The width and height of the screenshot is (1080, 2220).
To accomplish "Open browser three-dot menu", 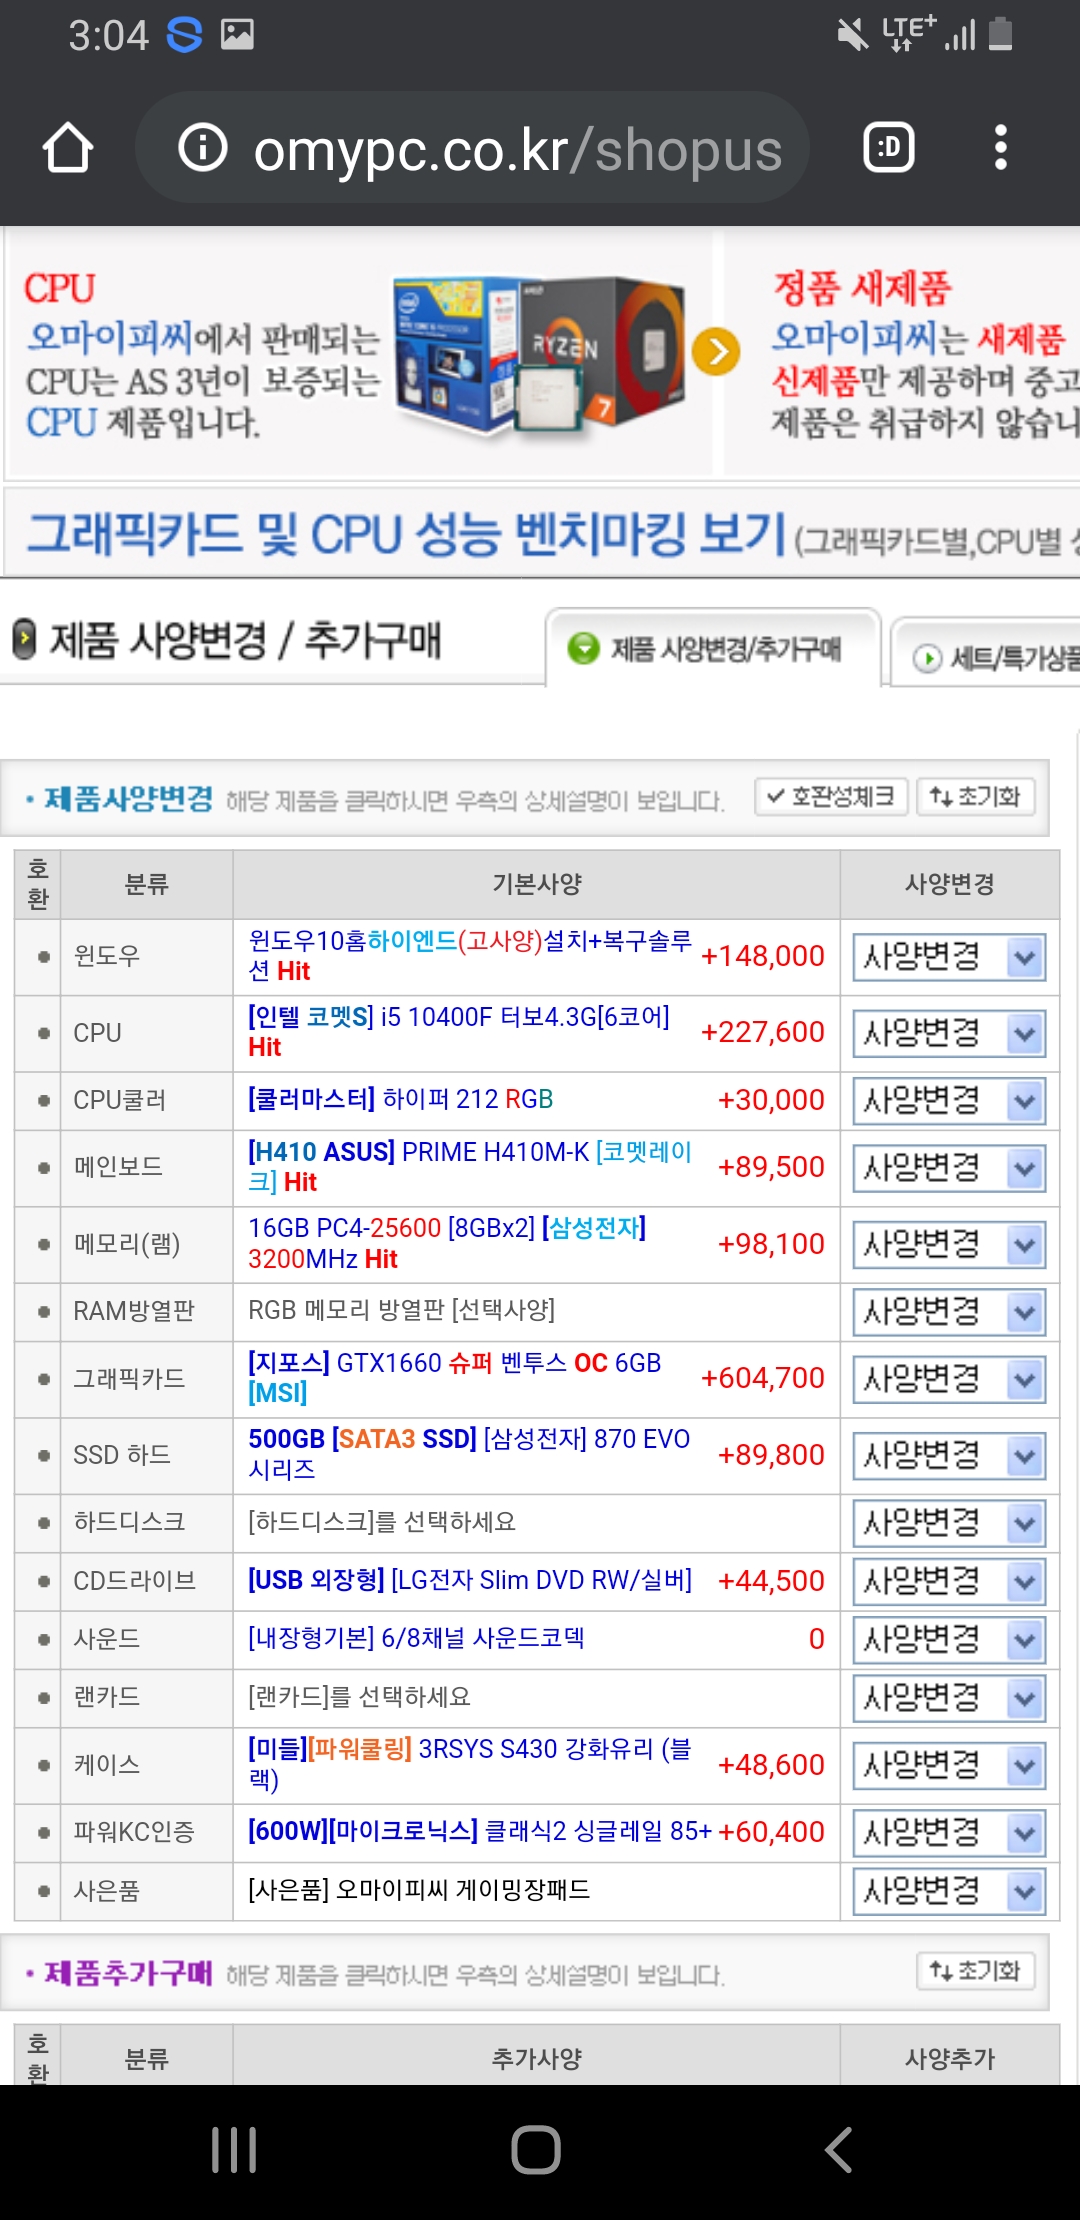I will click(x=1000, y=148).
